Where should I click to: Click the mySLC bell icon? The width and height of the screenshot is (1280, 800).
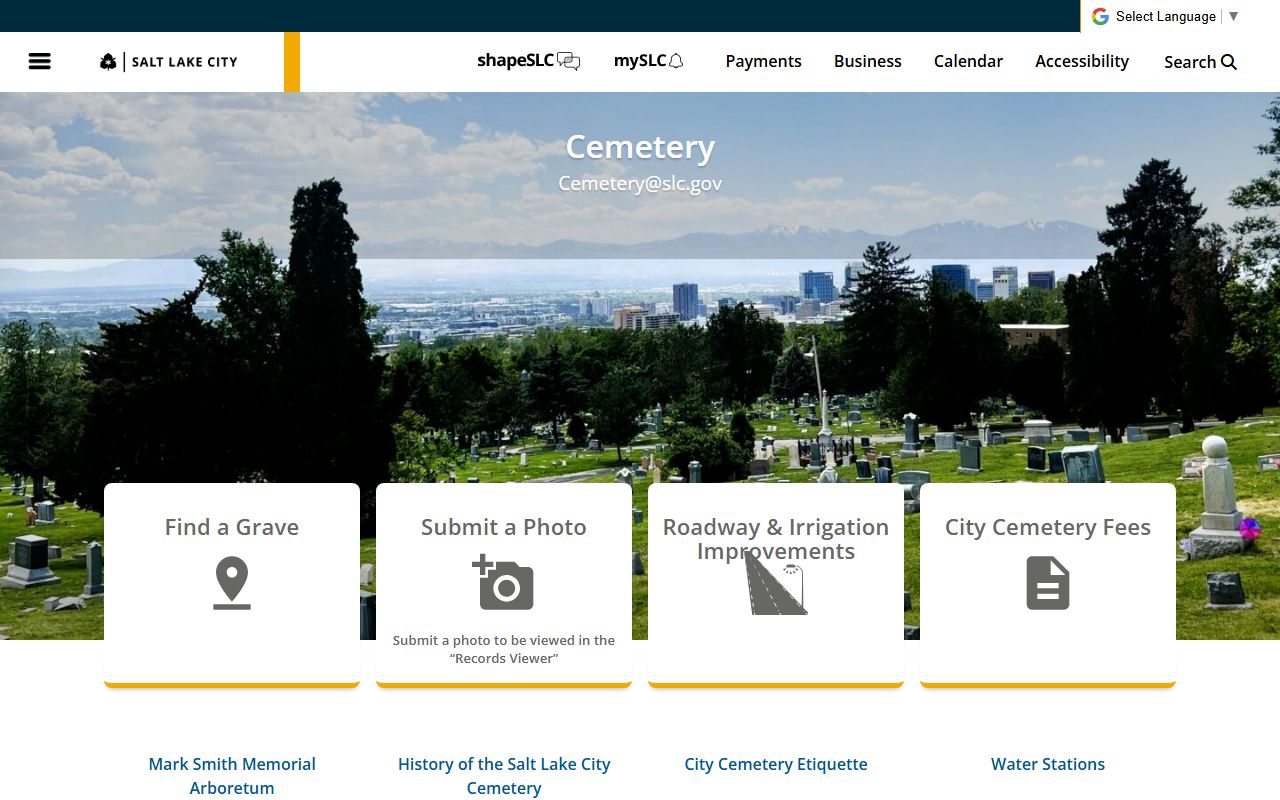[x=676, y=61]
